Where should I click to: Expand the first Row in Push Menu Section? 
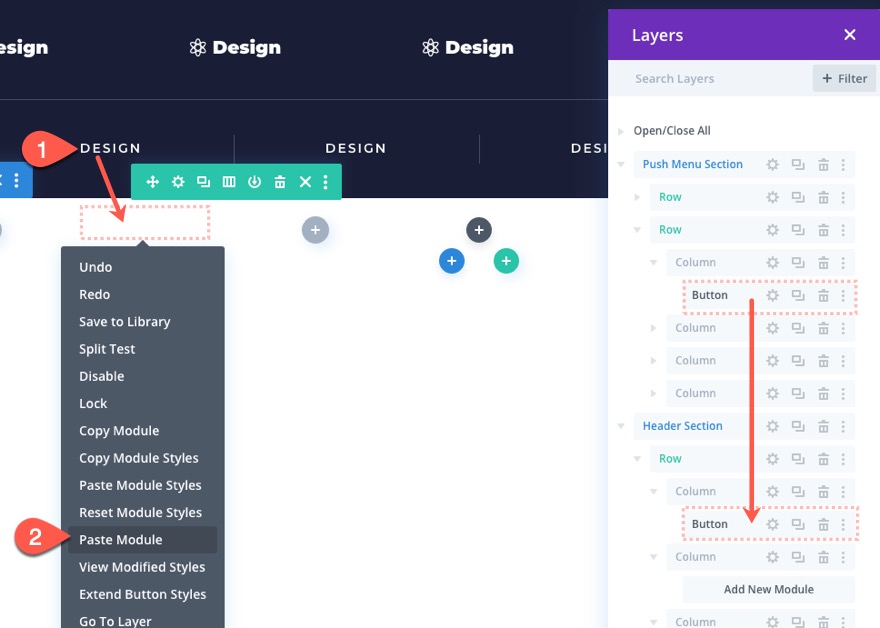point(637,197)
